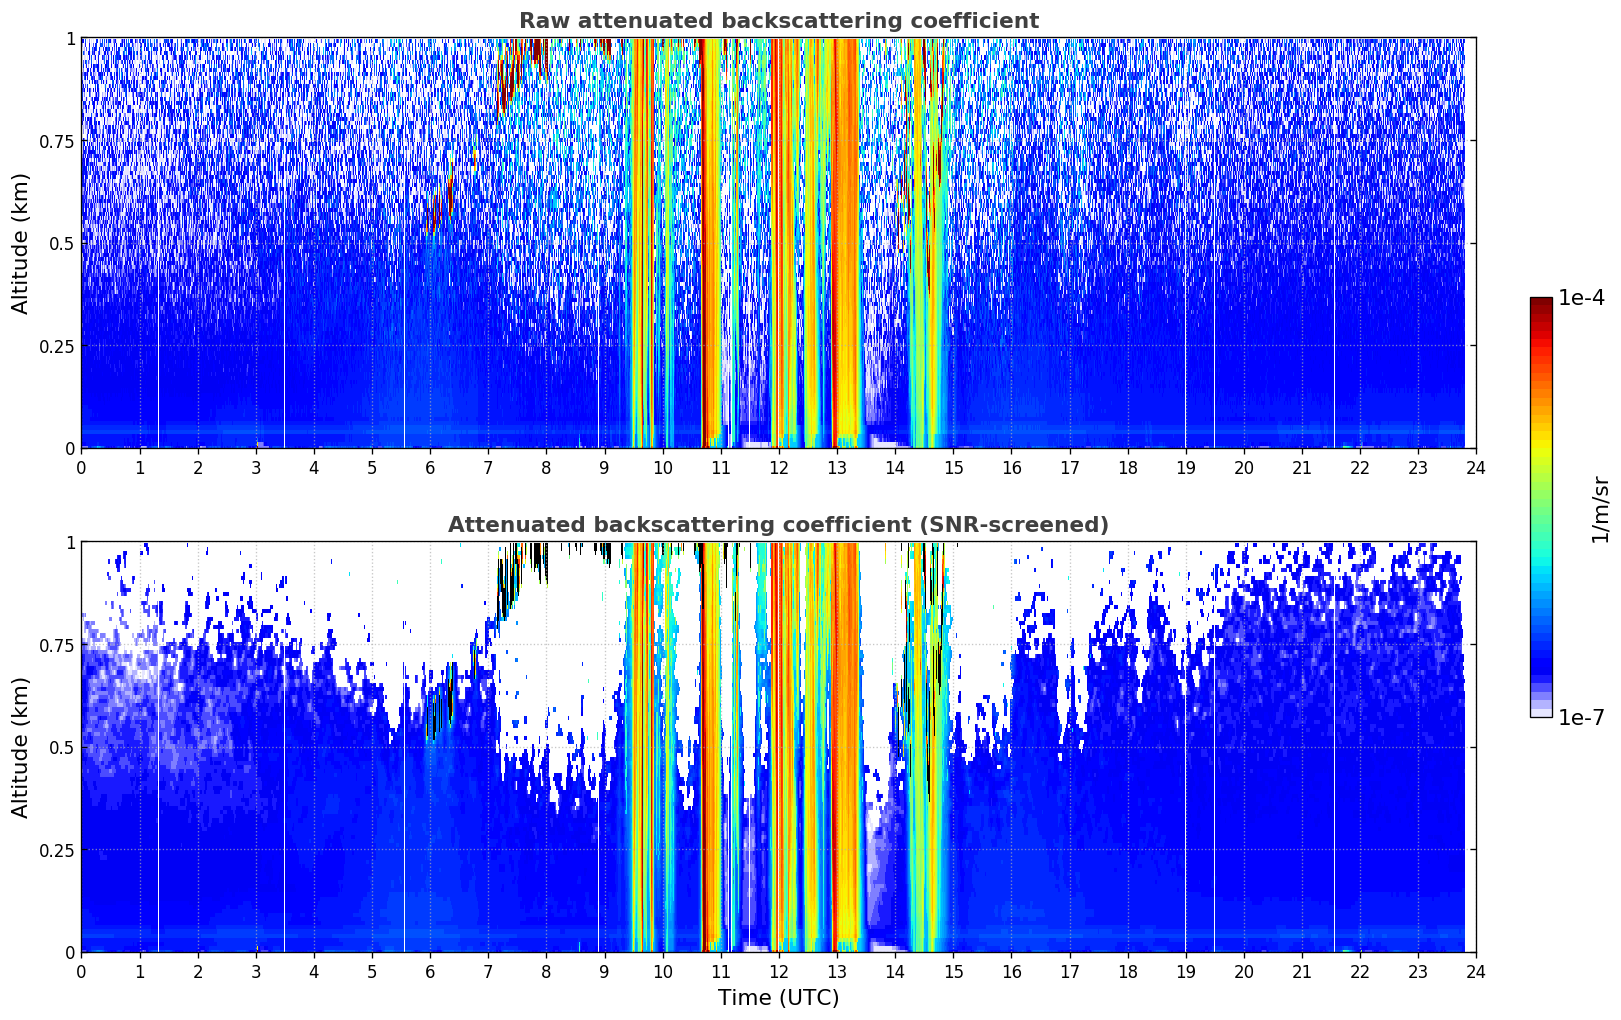The width and height of the screenshot is (1621, 1020).
Task: Click time tick '21' under raw plot
Action: pyautogui.click(x=1302, y=467)
